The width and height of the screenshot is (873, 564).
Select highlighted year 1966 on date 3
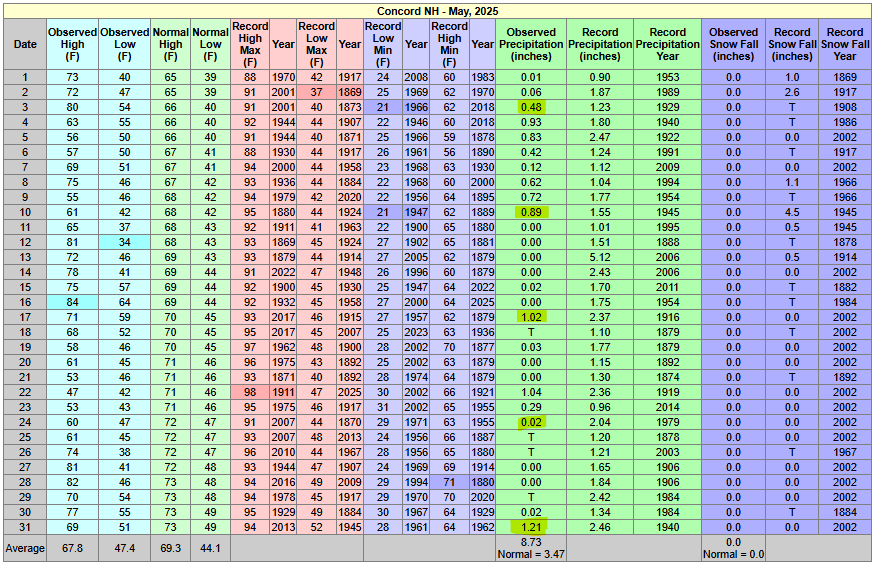(x=416, y=107)
